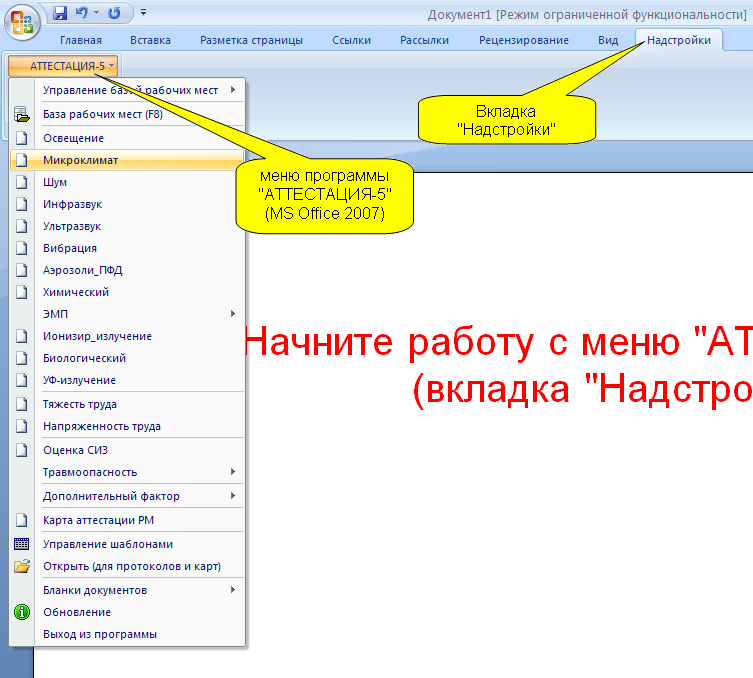Image resolution: width=753 pixels, height=678 pixels.
Task: Click document icon next to Инфразвук
Action: pos(22,204)
